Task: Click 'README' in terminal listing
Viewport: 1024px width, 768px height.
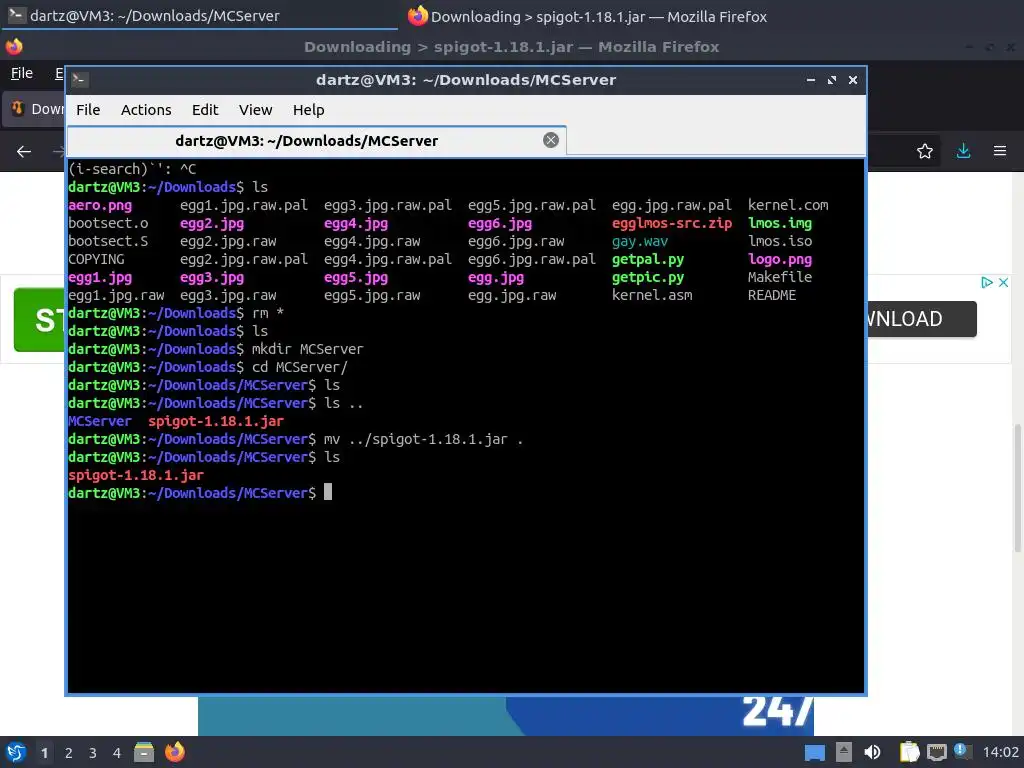Action: click(x=772, y=295)
